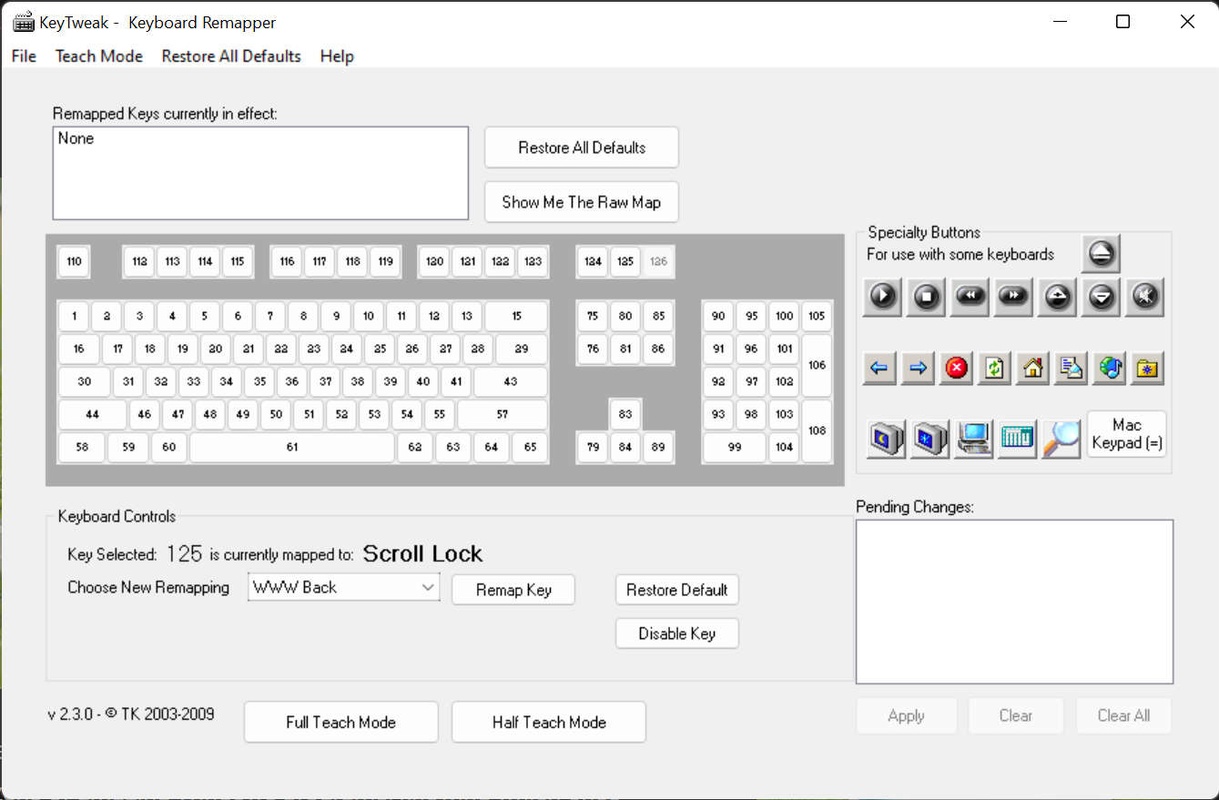Open Restore All Defaults in the menu bar
1219x800 pixels.
pyautogui.click(x=231, y=56)
